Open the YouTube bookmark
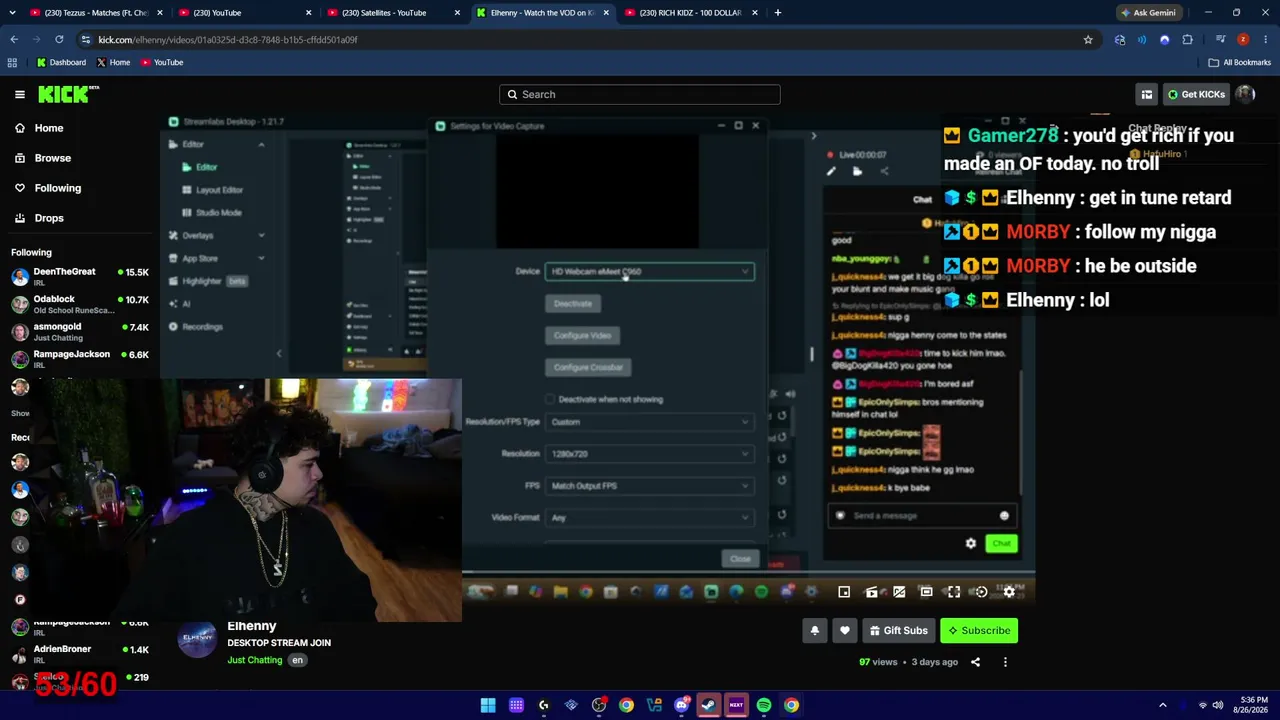1280x720 pixels. pyautogui.click(x=162, y=62)
